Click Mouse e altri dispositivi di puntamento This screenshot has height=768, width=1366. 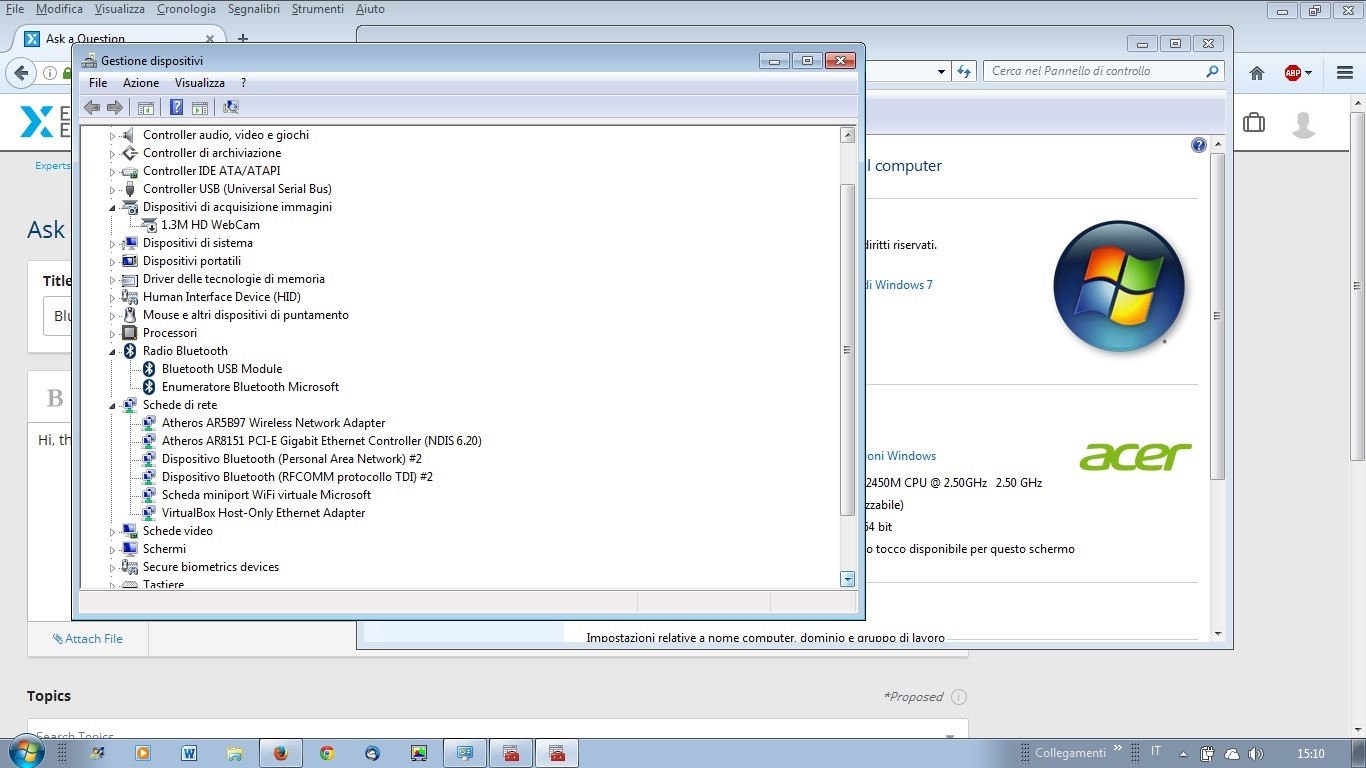pos(245,315)
